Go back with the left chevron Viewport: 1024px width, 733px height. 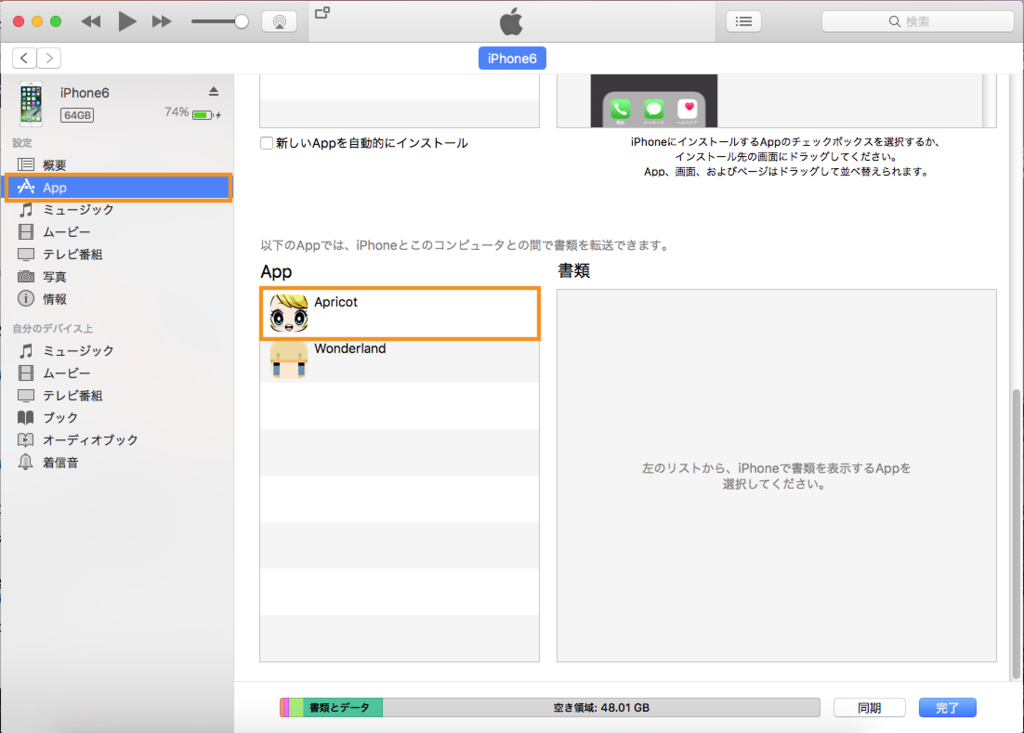click(x=24, y=58)
